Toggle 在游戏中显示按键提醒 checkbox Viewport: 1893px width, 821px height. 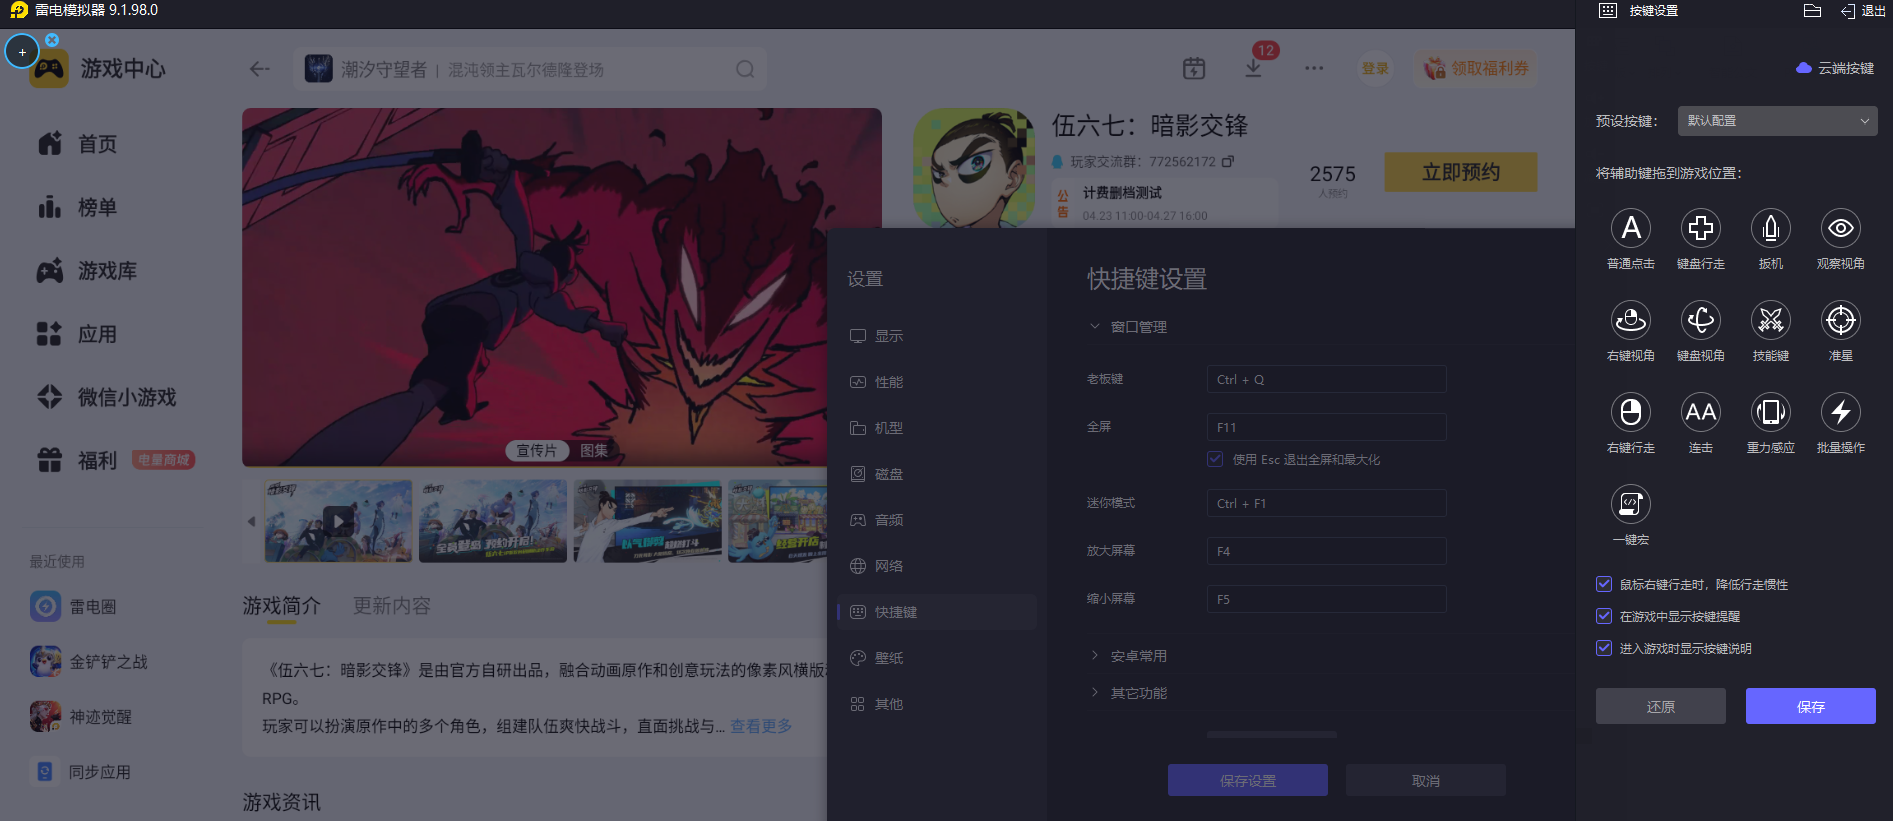(x=1604, y=616)
